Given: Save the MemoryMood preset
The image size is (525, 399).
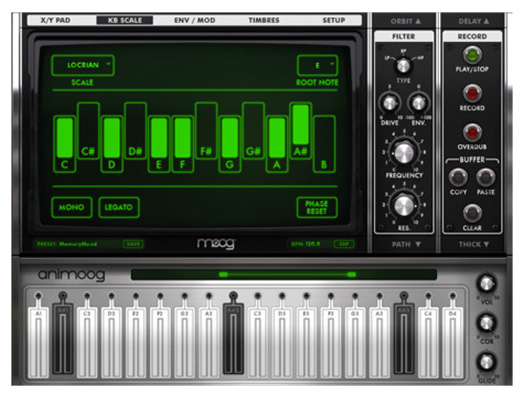Looking at the screenshot, I should (133, 244).
